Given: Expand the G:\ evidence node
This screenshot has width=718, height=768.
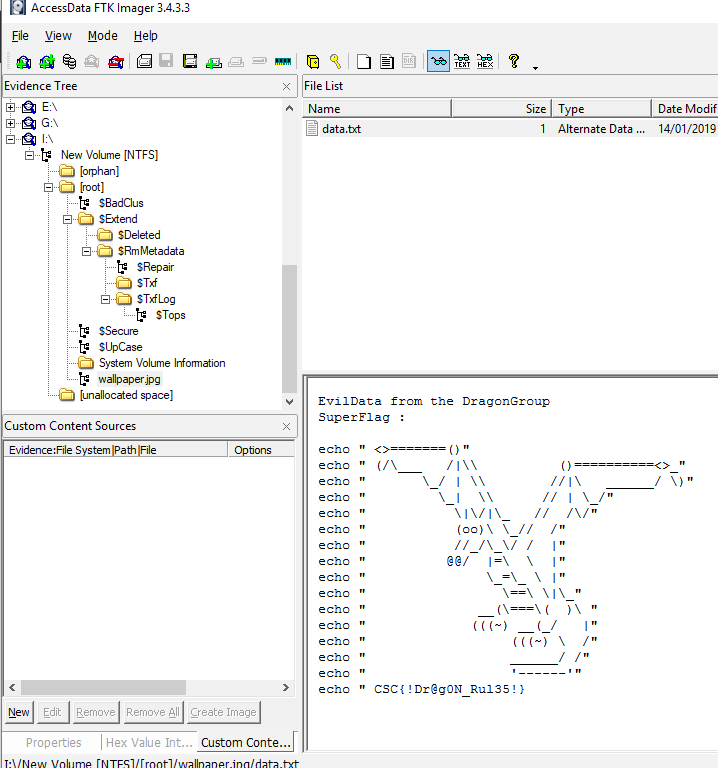Looking at the screenshot, I should [x=10, y=123].
